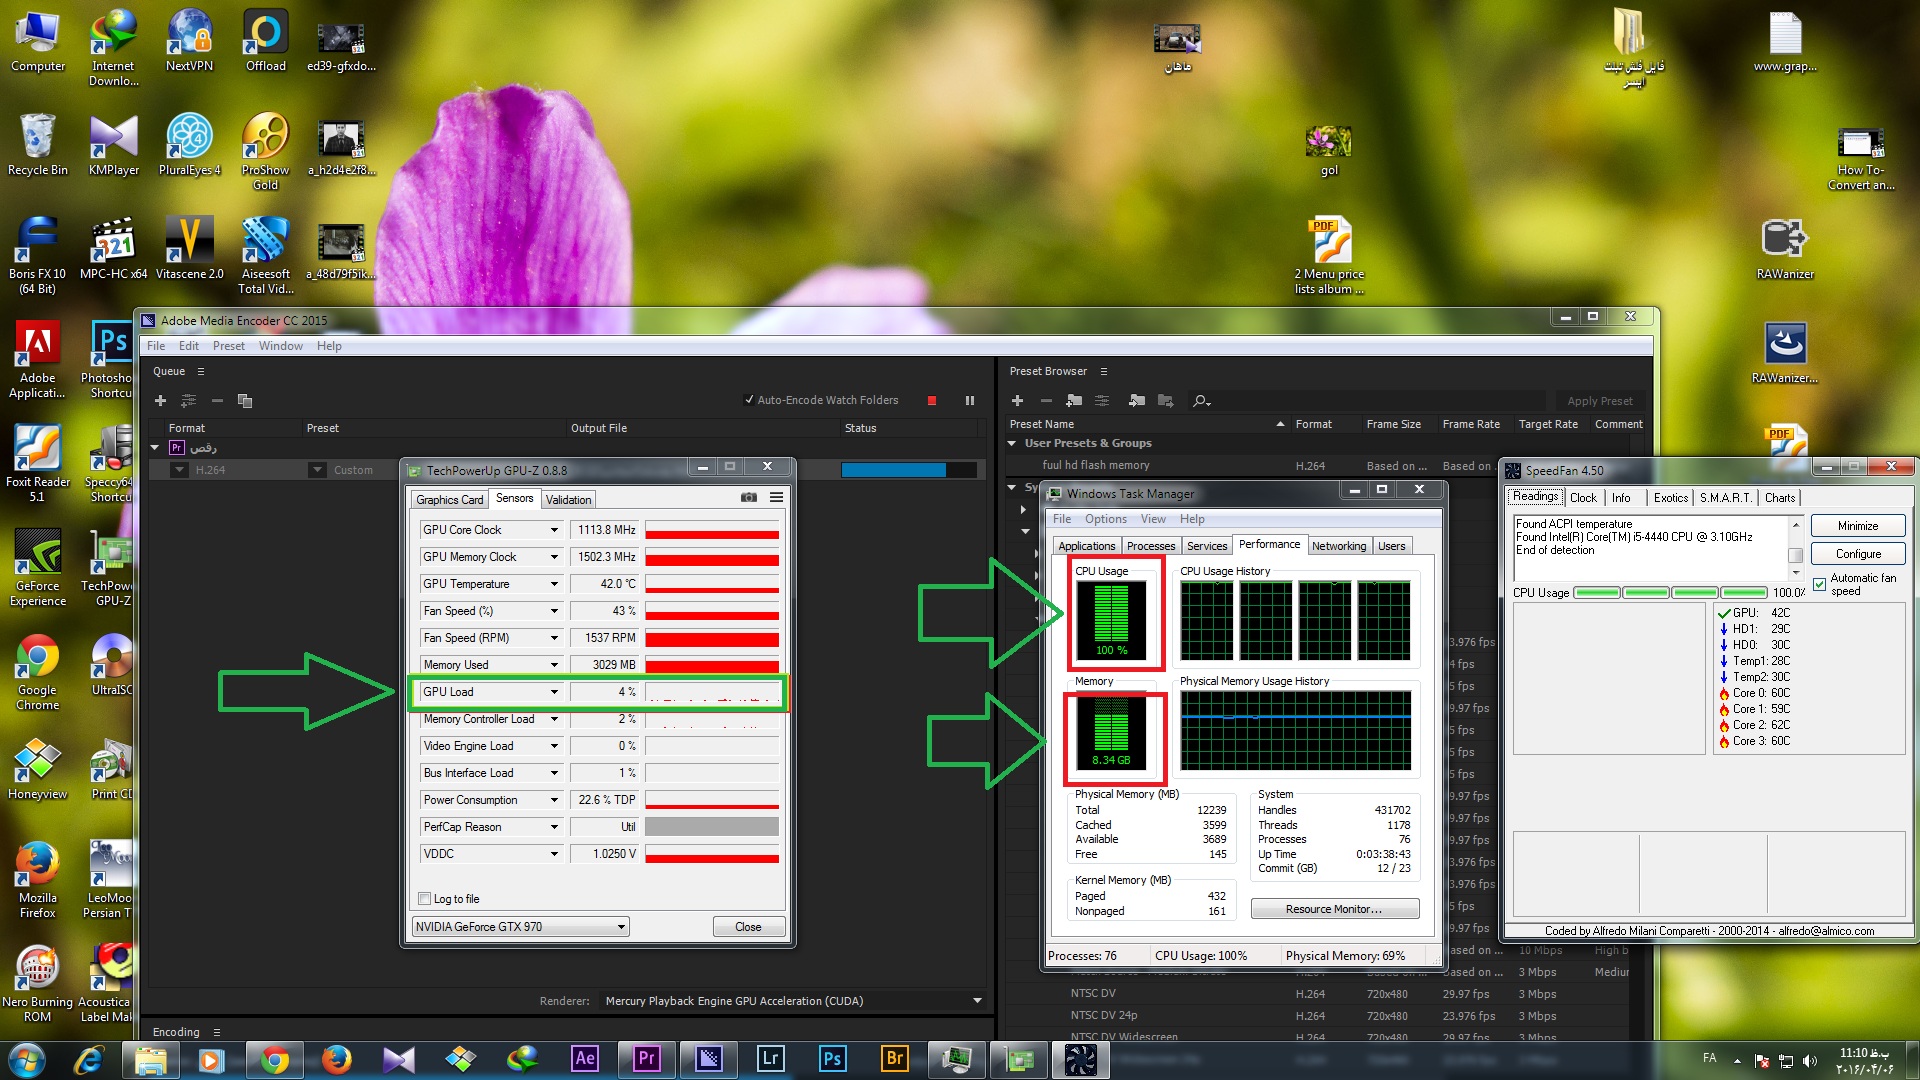The width and height of the screenshot is (1920, 1080).
Task: Open preset search icon in Preset Browser
Action: tap(1201, 400)
